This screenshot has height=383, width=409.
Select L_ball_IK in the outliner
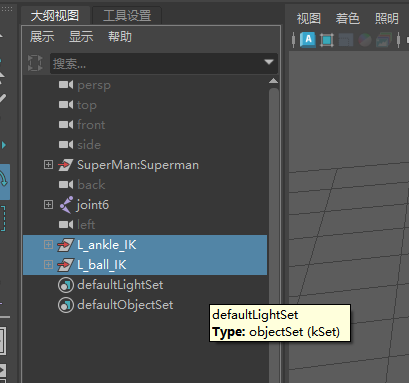[x=145, y=265]
